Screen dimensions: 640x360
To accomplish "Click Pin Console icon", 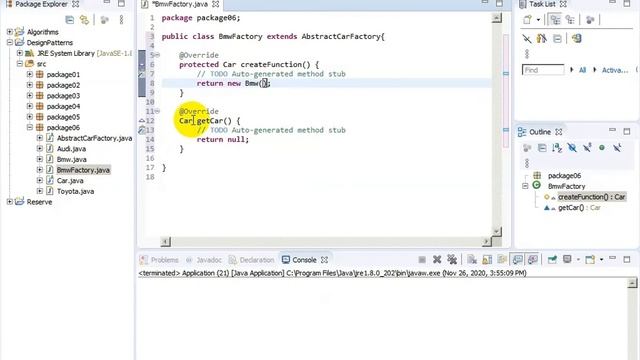I will pyautogui.click(x=552, y=260).
